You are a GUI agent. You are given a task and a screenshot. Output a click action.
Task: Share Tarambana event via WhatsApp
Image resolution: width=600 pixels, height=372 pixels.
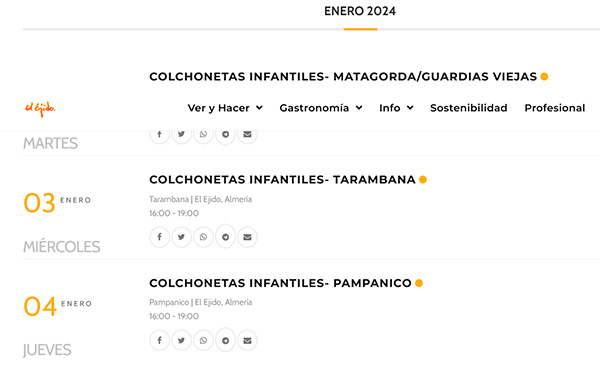click(203, 237)
